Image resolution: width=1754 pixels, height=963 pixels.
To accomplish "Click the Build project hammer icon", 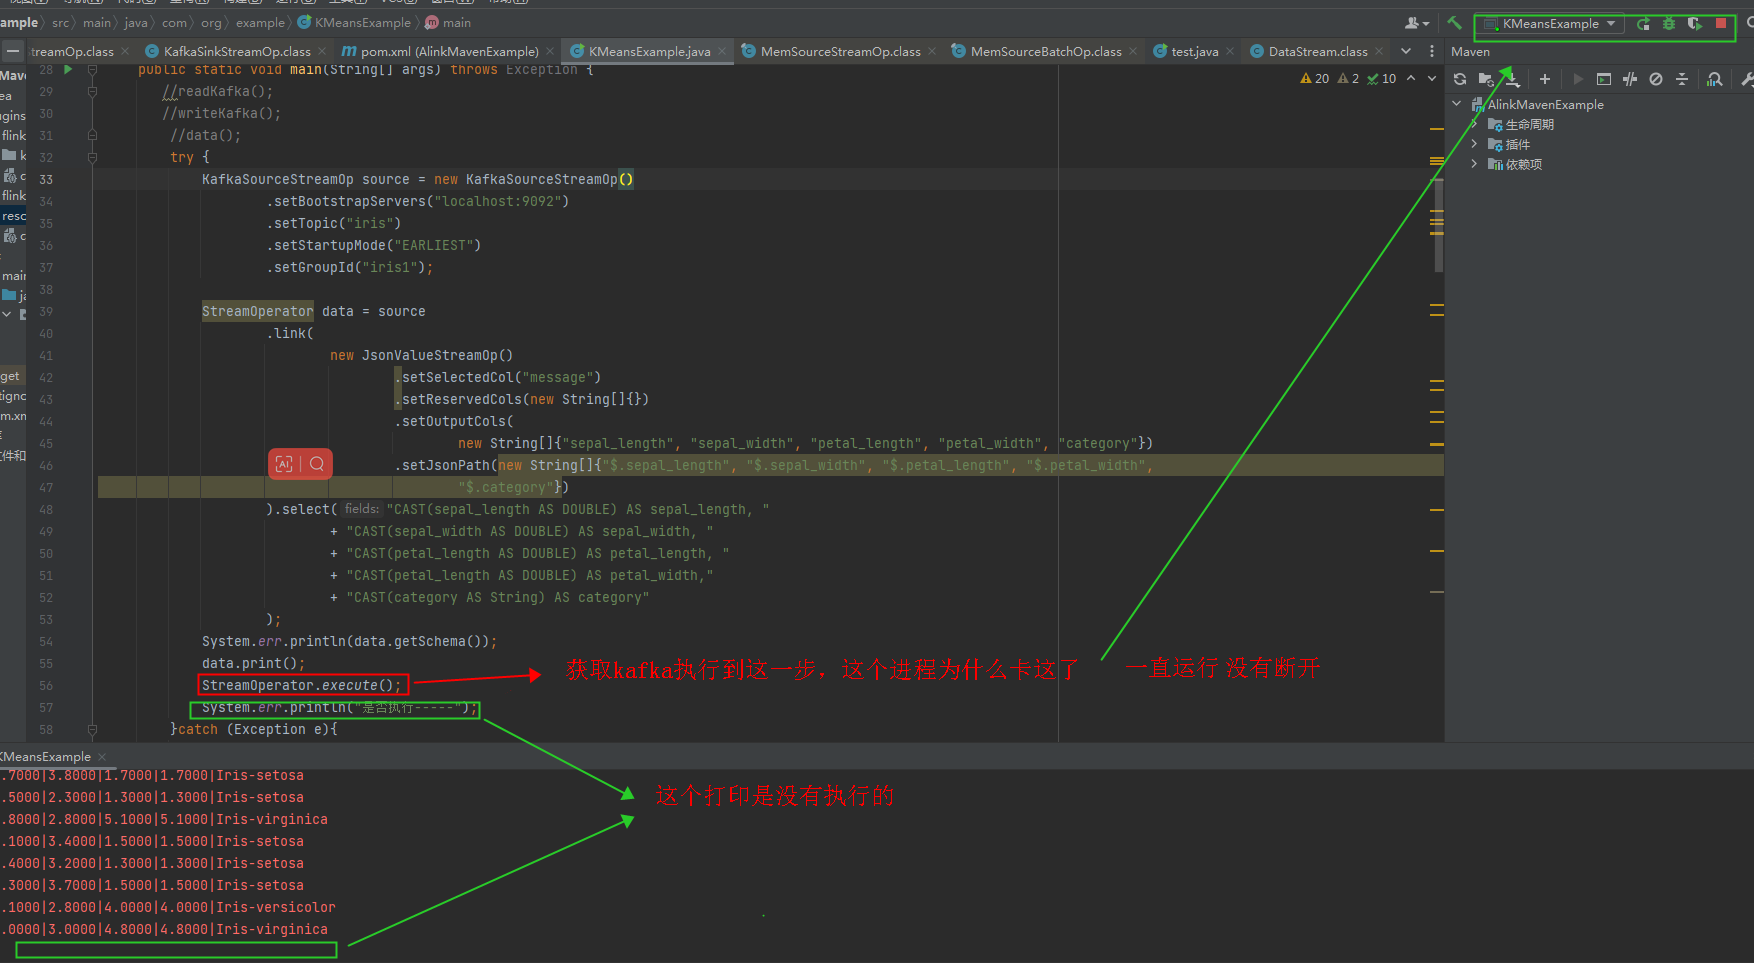I will (x=1454, y=23).
